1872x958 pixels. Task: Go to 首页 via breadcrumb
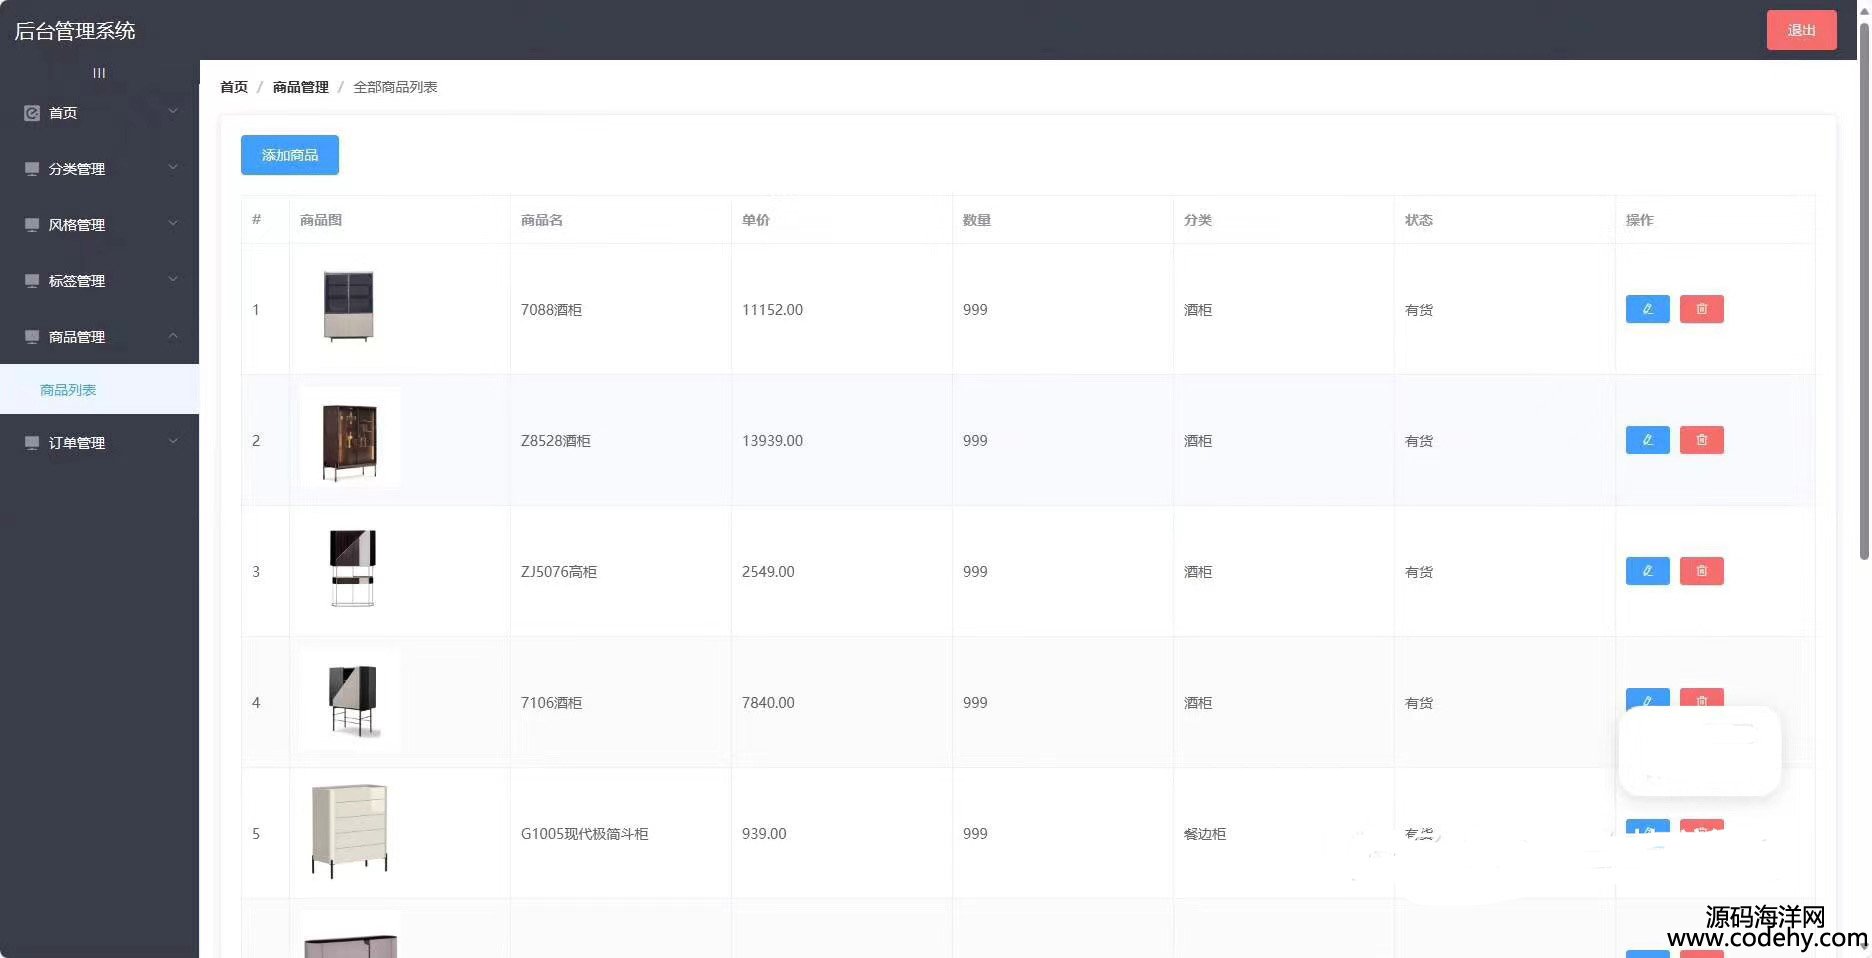(x=234, y=87)
